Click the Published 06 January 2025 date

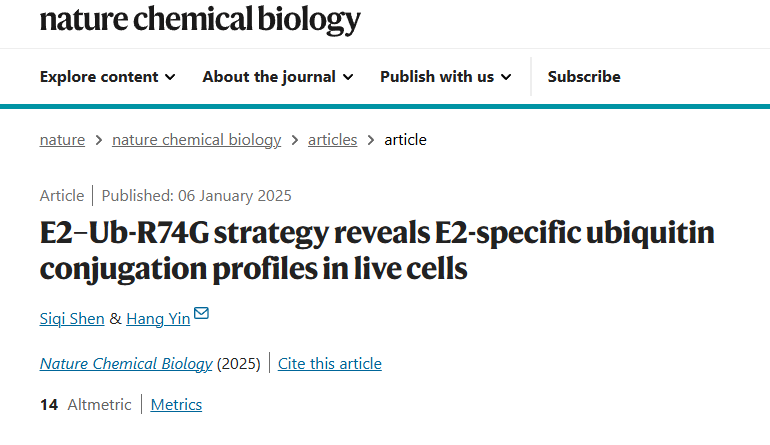(x=196, y=196)
